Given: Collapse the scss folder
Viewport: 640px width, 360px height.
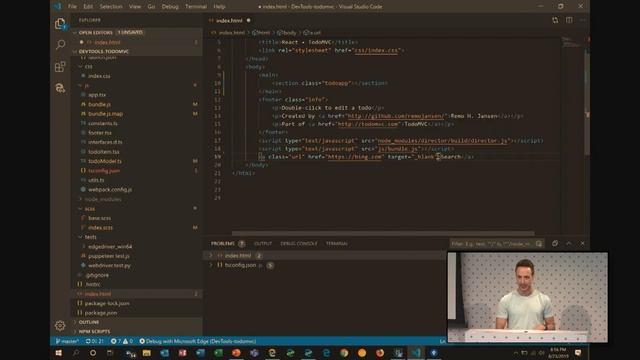Looking at the screenshot, I should (90, 209).
